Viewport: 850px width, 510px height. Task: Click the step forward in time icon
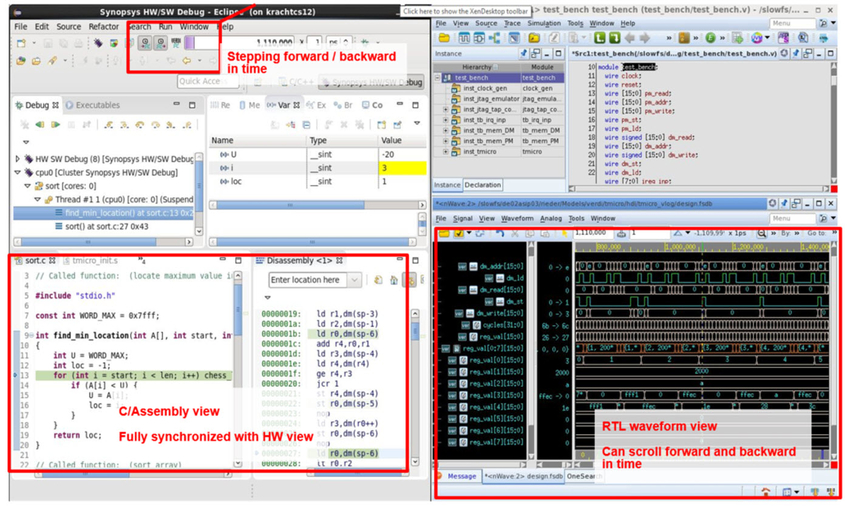tap(160, 43)
